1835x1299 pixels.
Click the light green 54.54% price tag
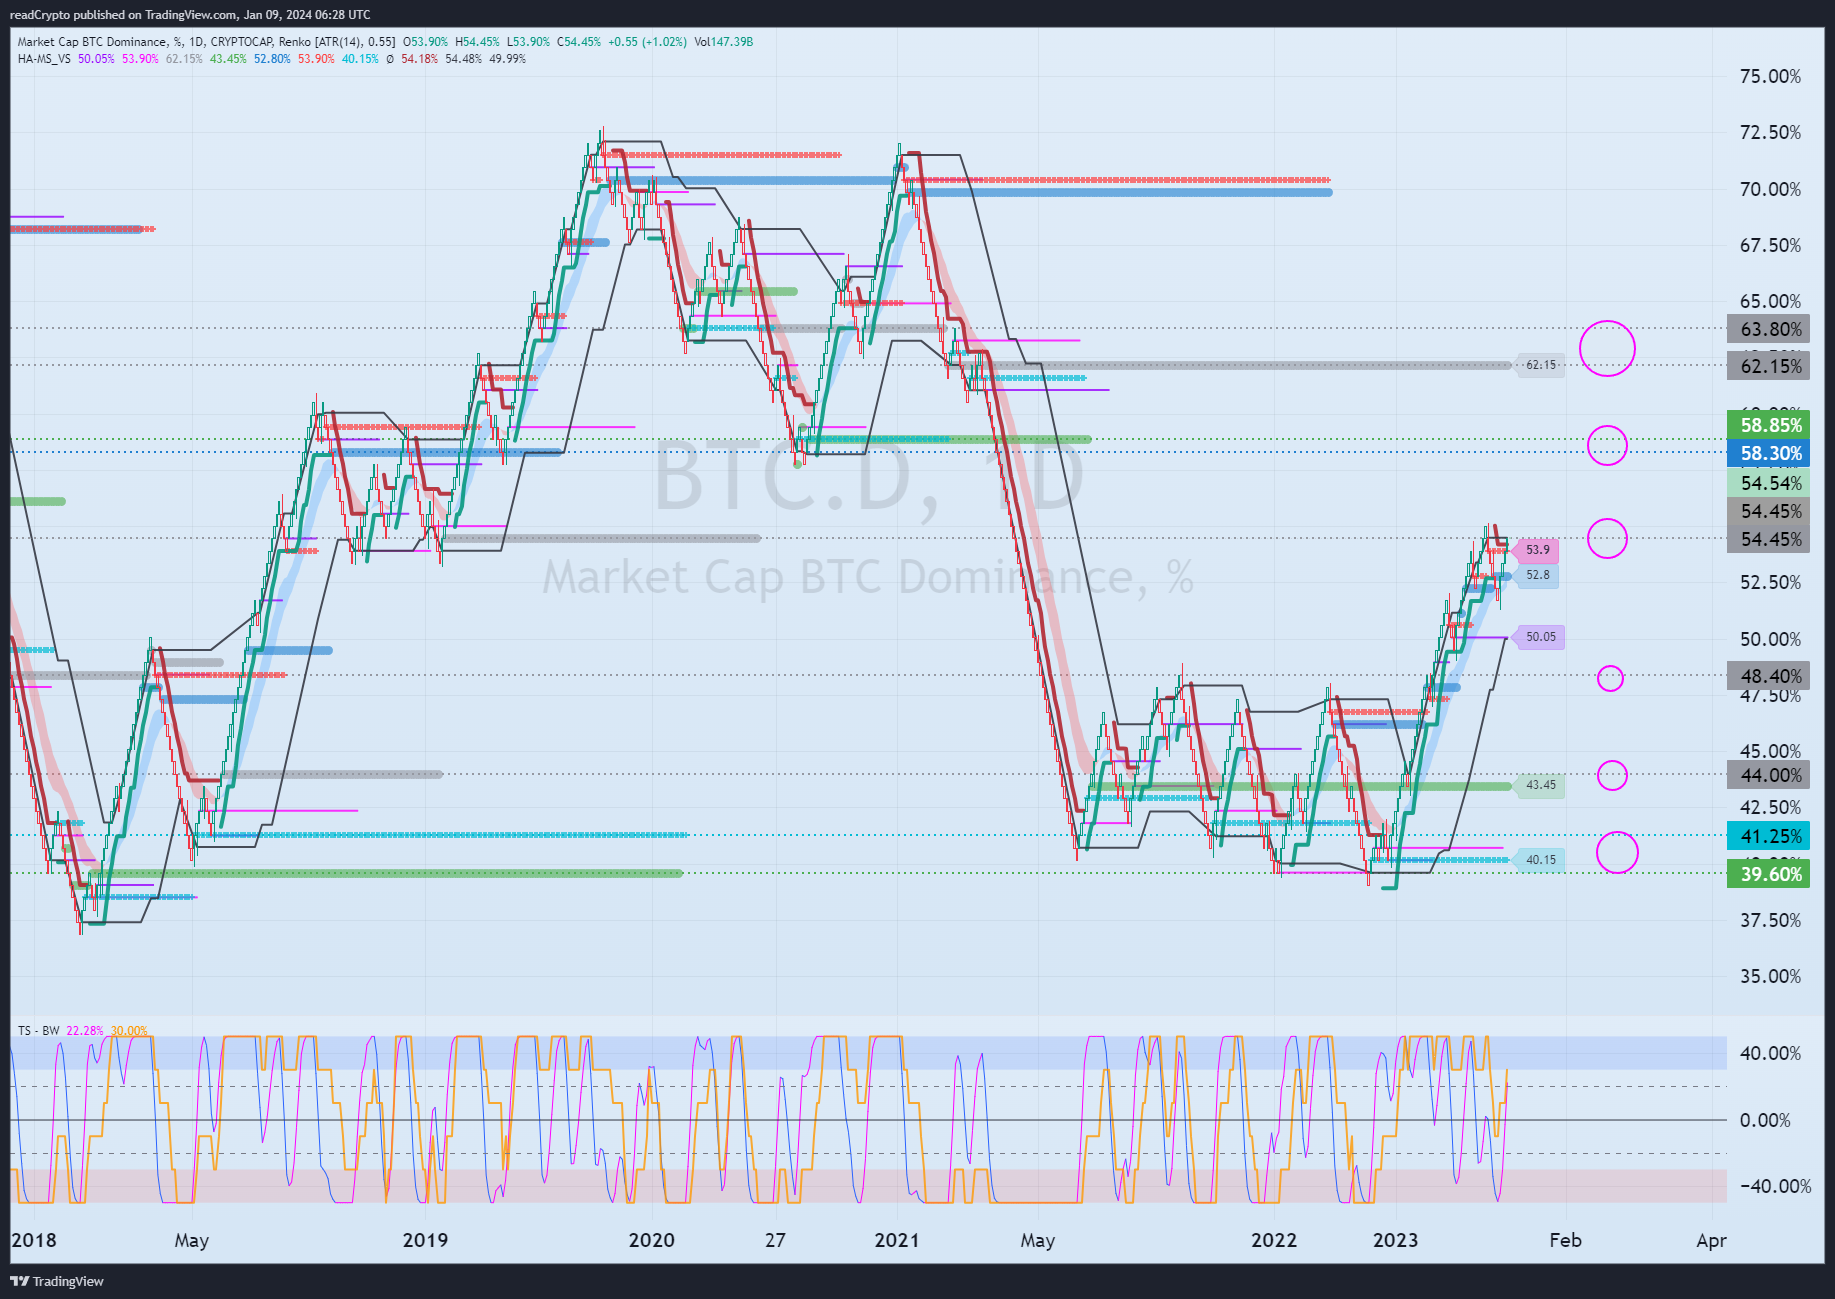pyautogui.click(x=1770, y=483)
